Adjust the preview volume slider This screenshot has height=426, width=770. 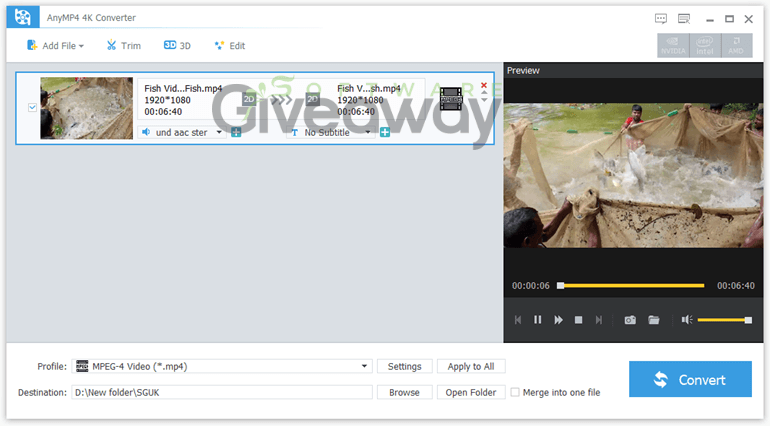pyautogui.click(x=725, y=320)
